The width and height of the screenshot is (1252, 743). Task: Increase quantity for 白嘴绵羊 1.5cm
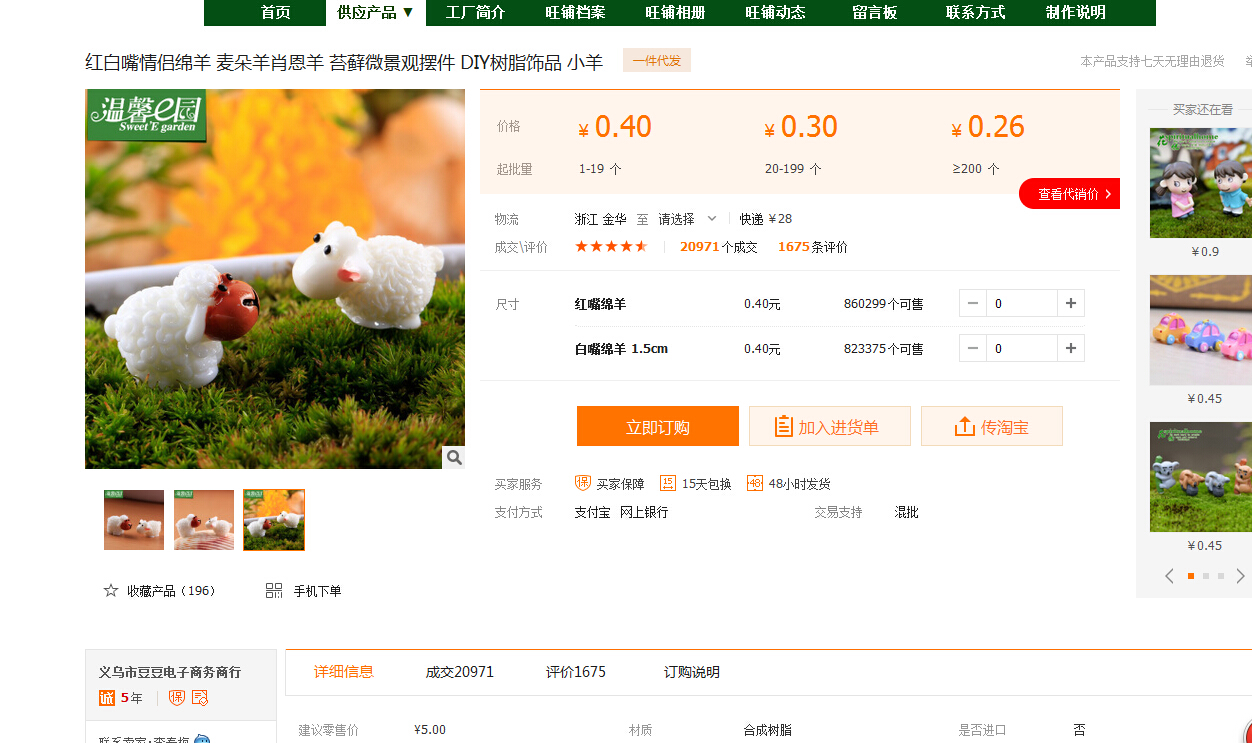coord(1071,348)
